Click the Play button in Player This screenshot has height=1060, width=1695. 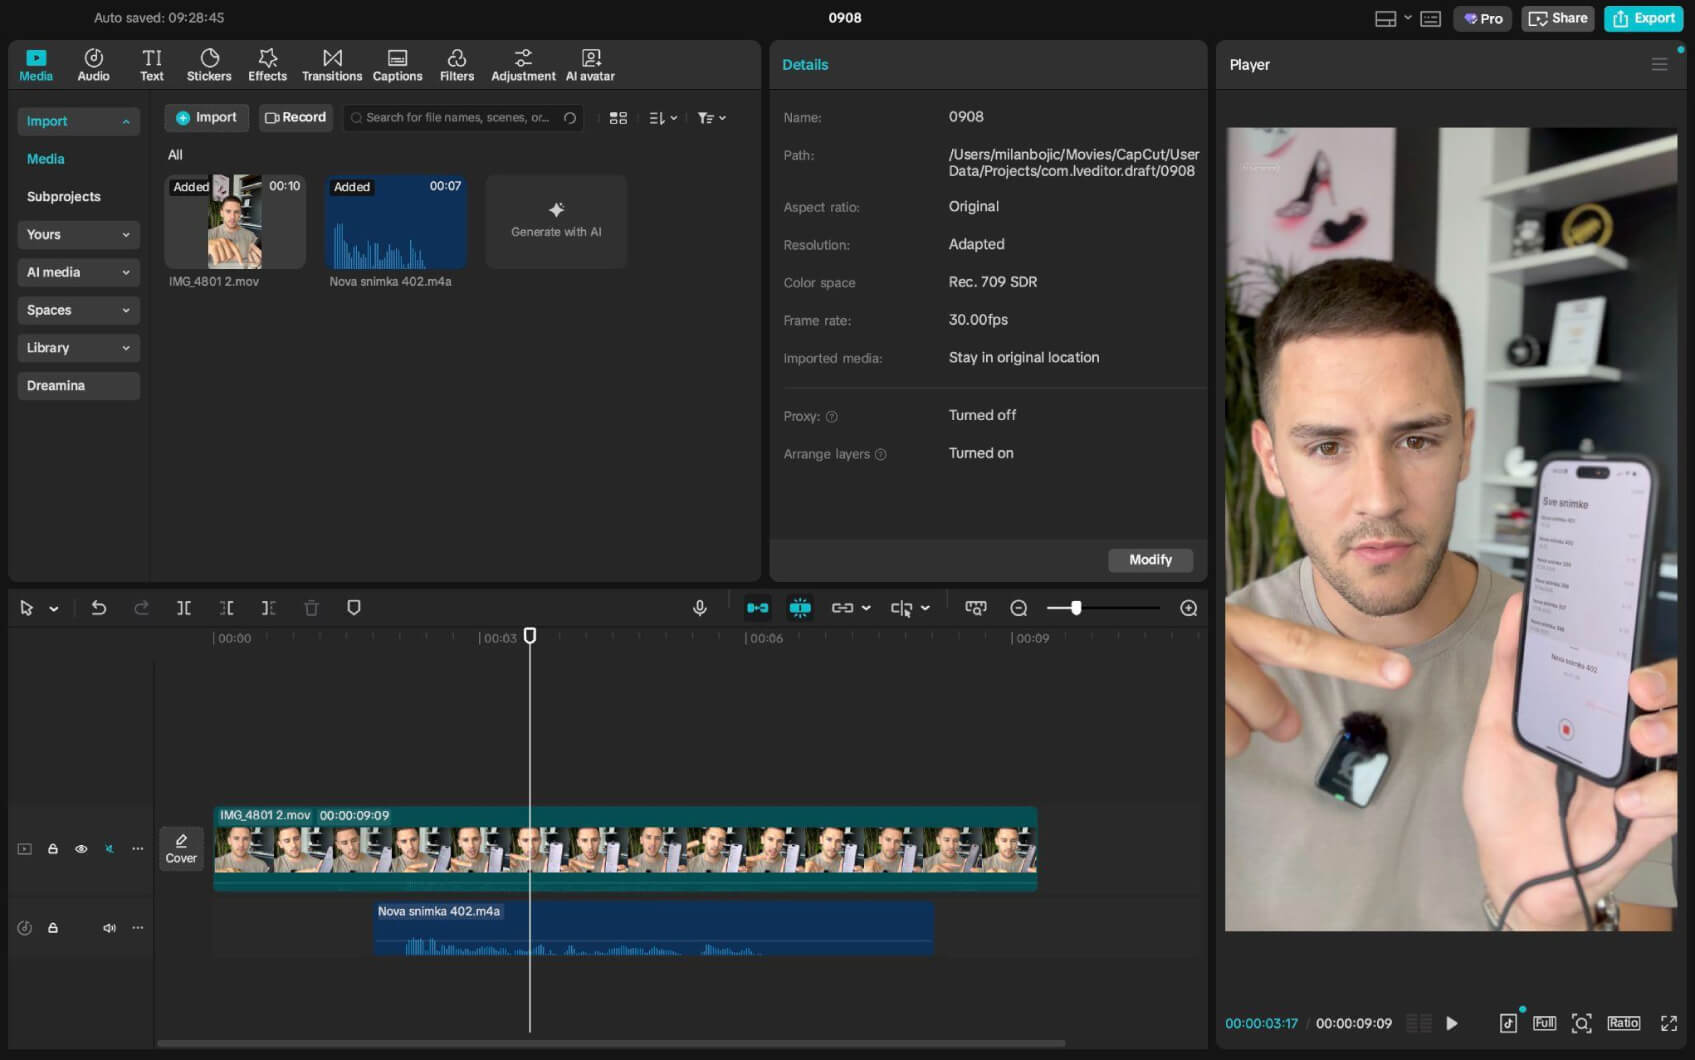pos(1452,1023)
